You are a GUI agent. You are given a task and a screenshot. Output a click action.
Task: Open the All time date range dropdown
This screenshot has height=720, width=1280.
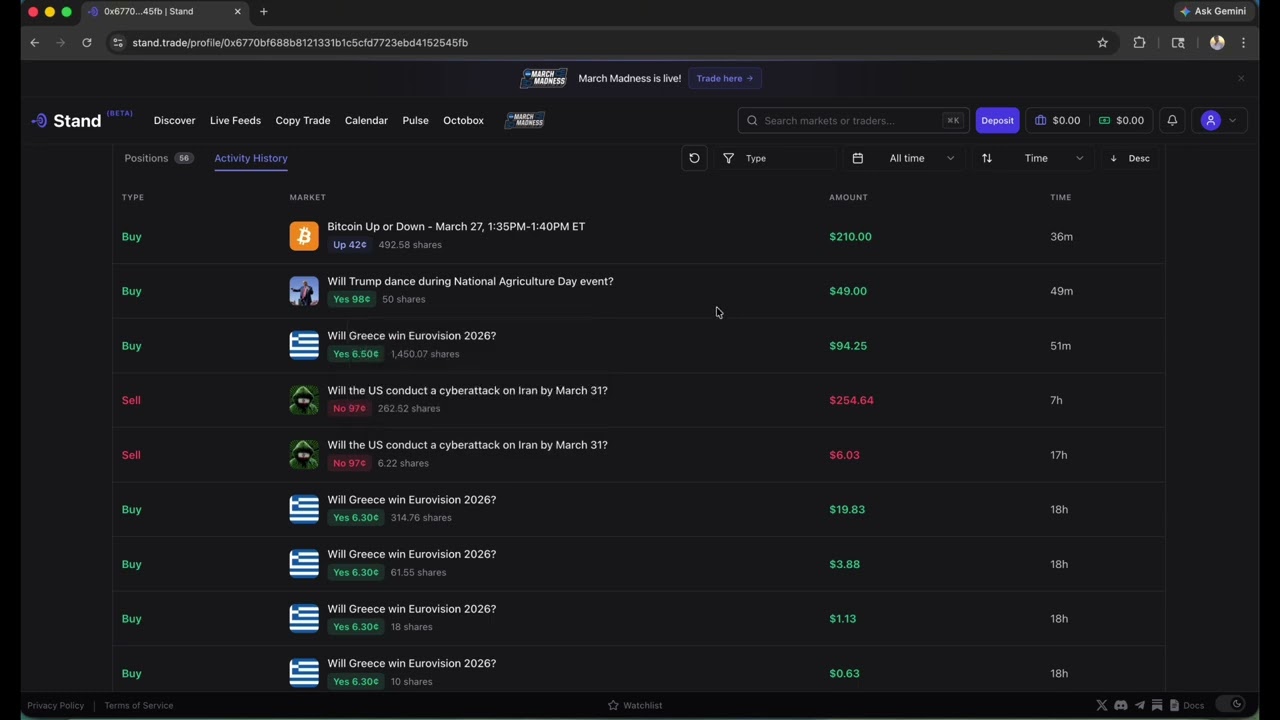point(904,158)
